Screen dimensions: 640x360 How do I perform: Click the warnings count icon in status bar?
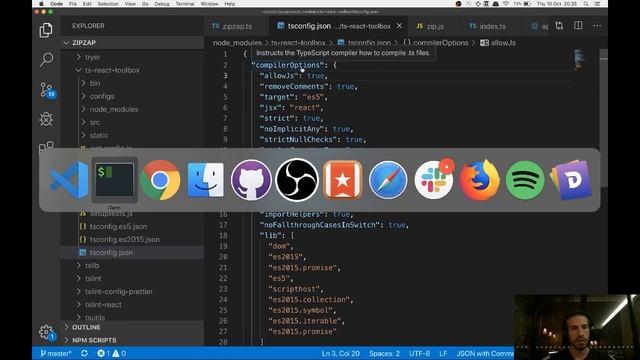[119, 353]
